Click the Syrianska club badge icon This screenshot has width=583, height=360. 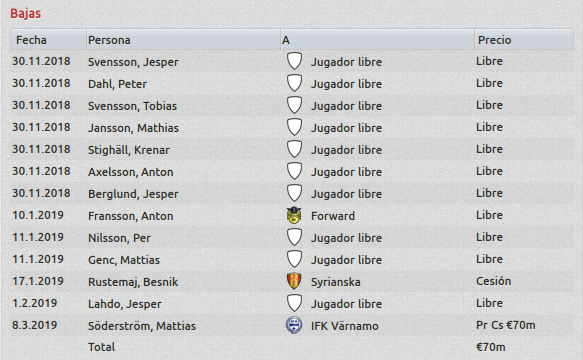(x=294, y=281)
